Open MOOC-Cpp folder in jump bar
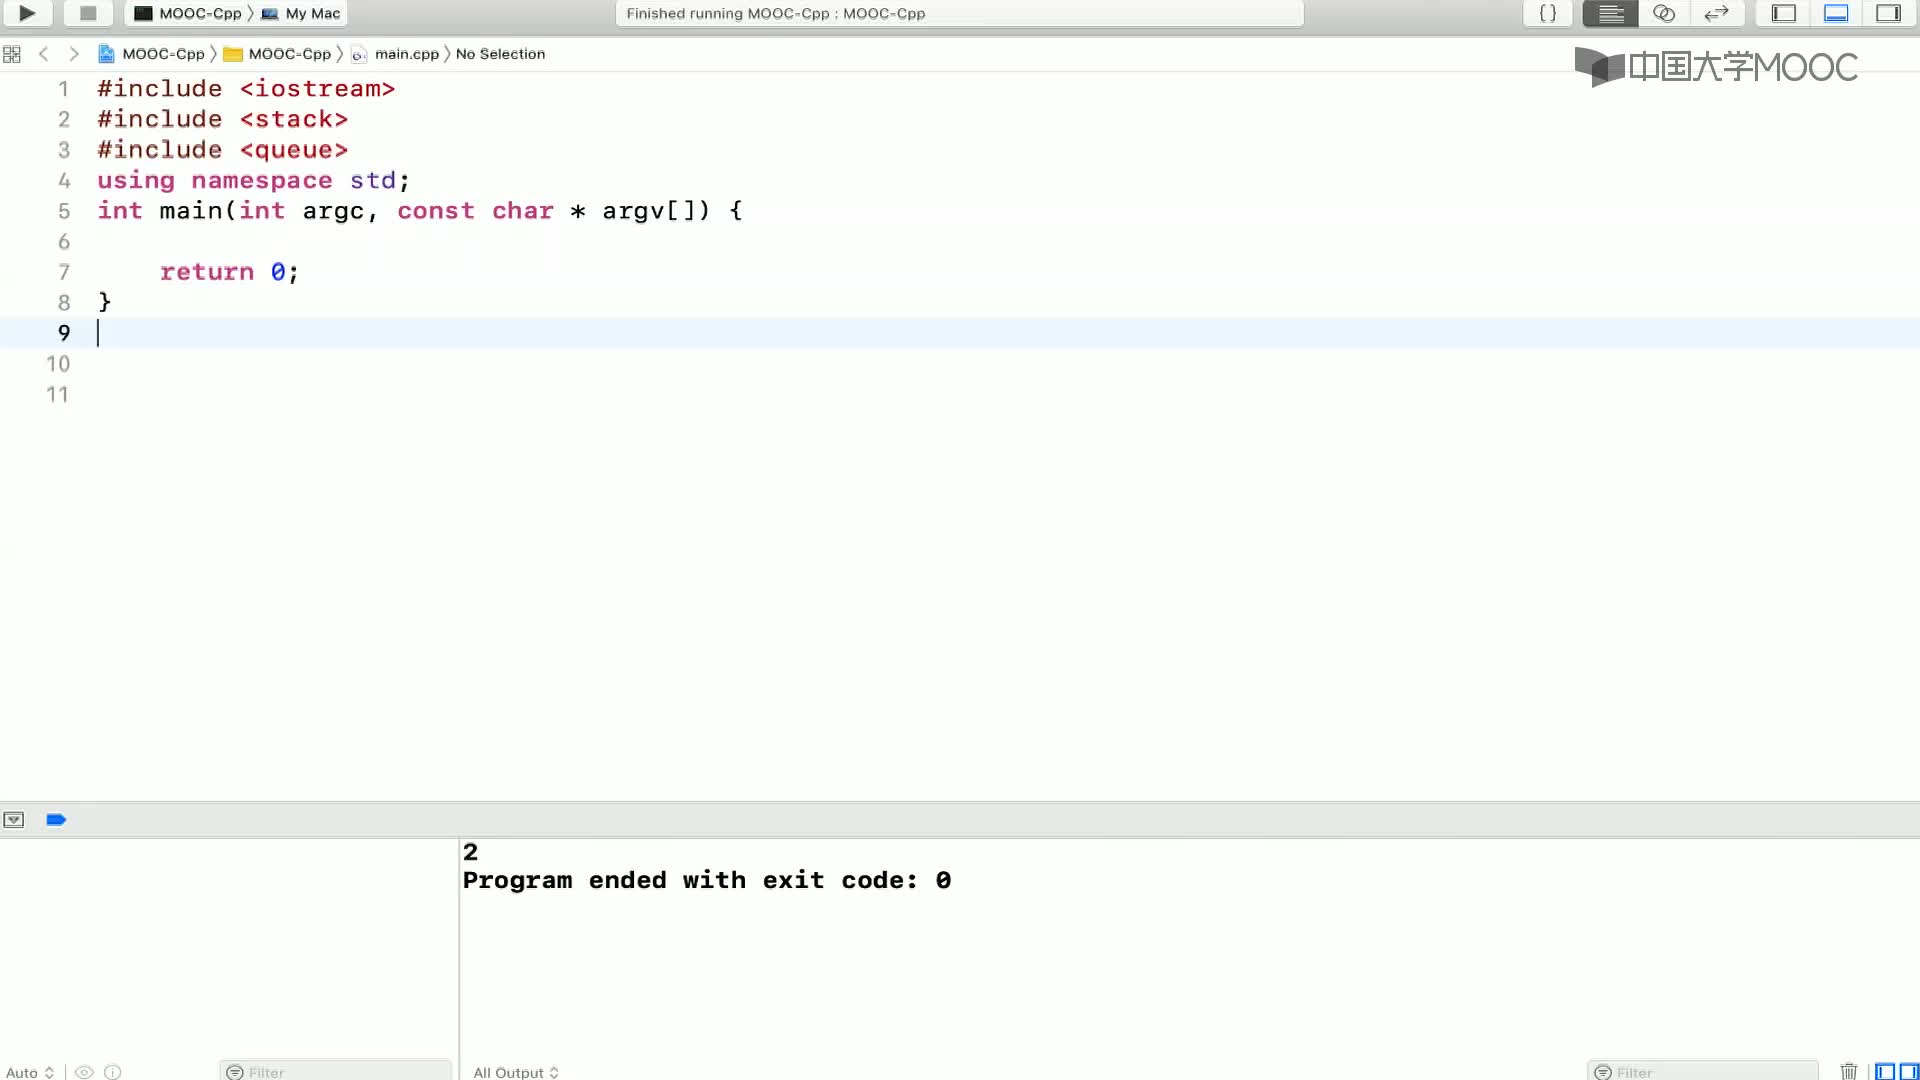1920x1080 pixels. coord(277,54)
